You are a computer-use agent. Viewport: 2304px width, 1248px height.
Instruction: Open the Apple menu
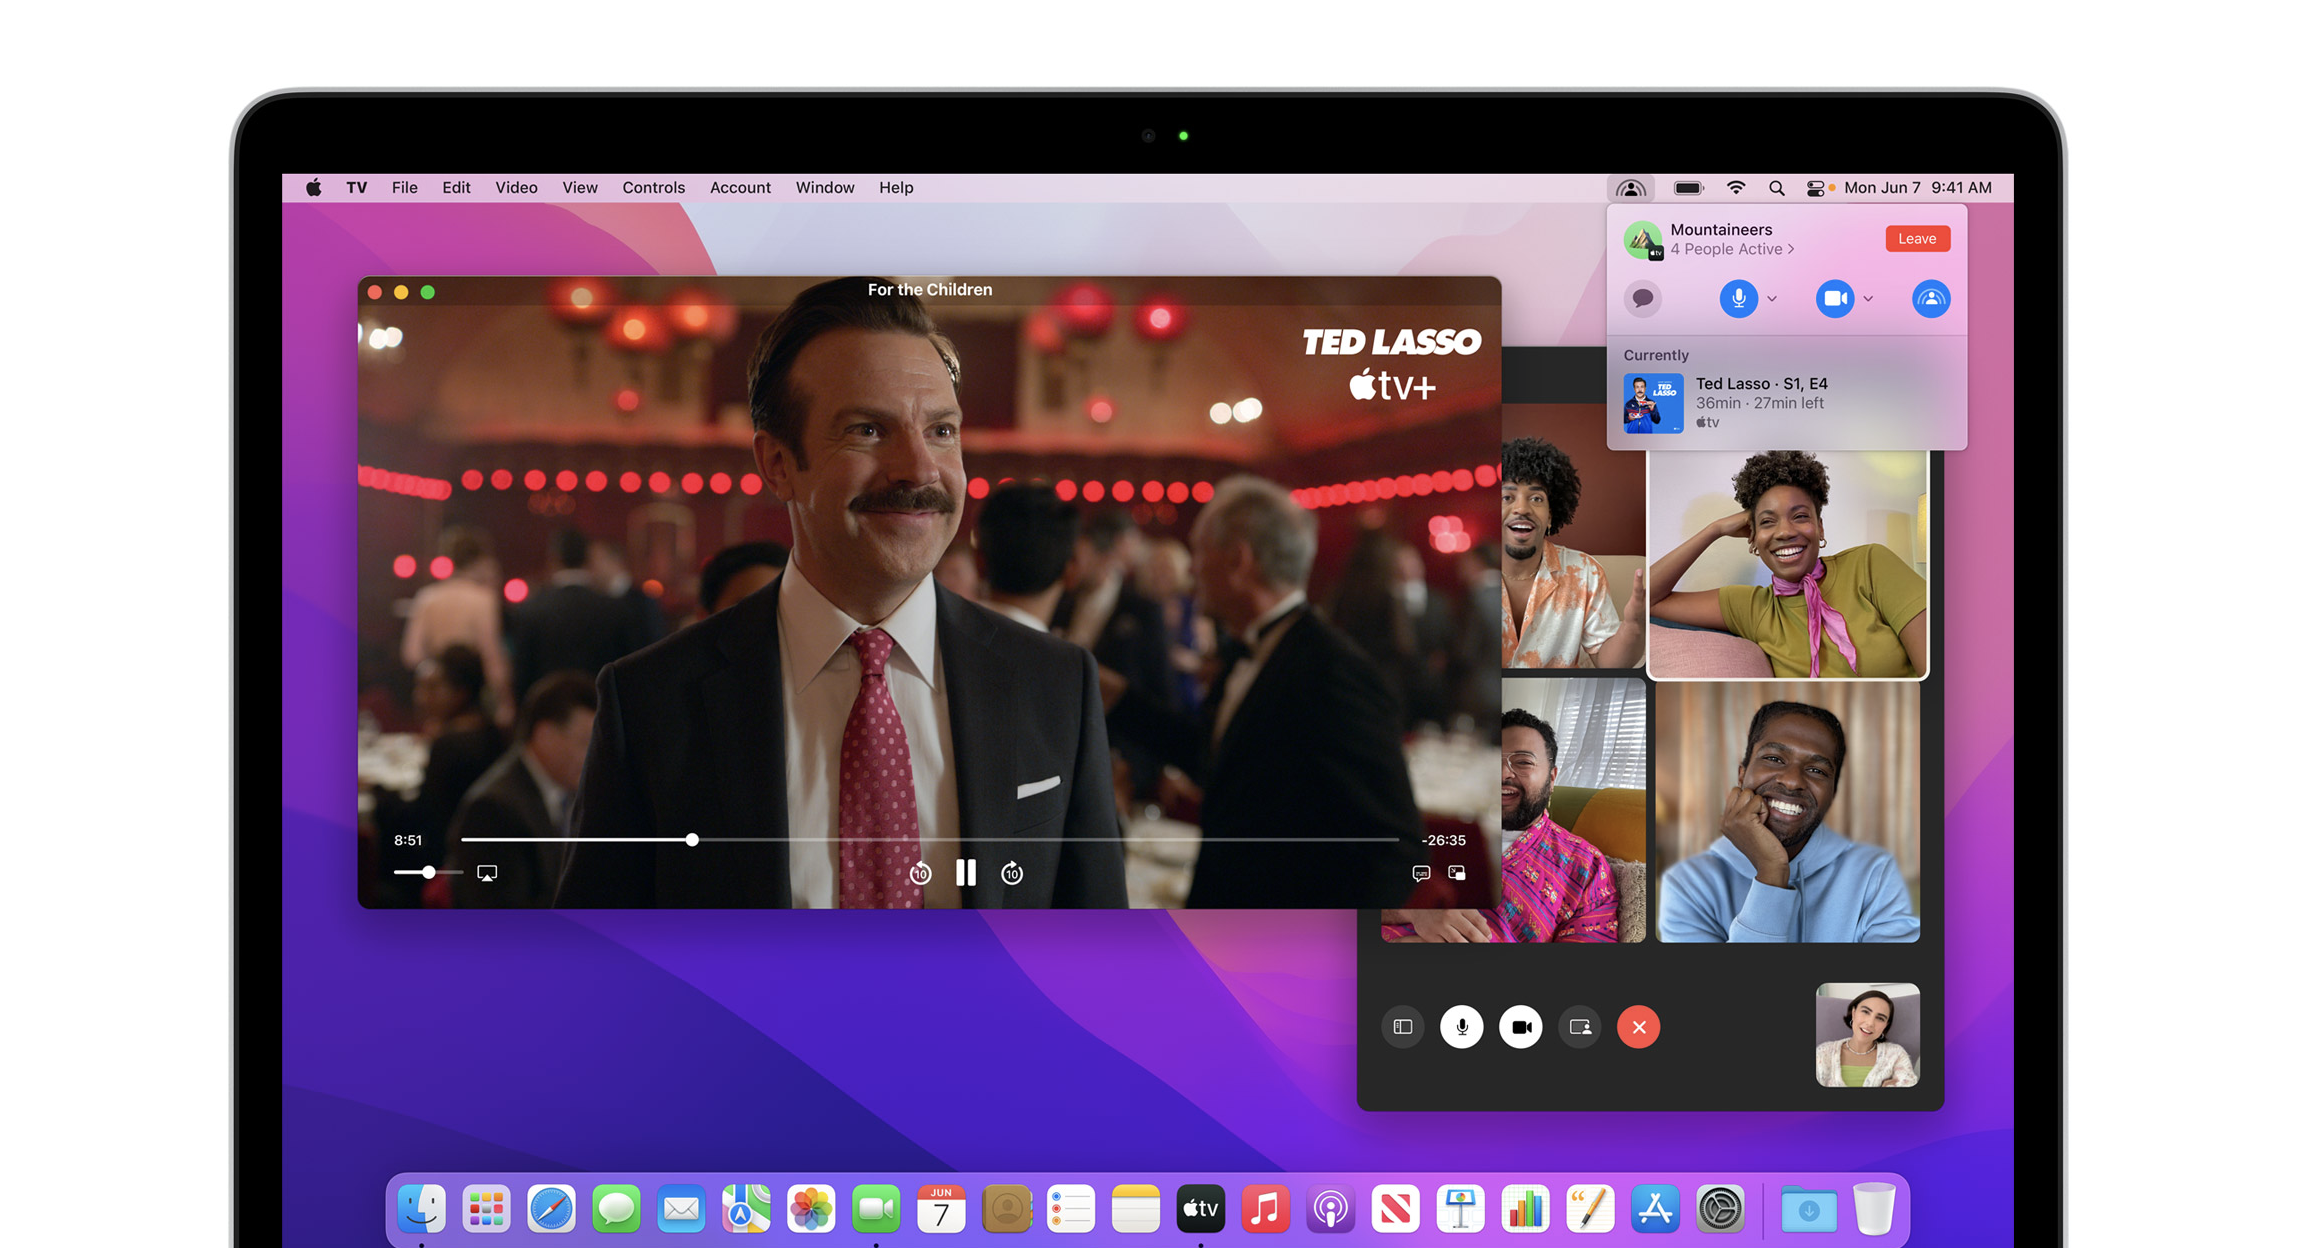coord(314,188)
